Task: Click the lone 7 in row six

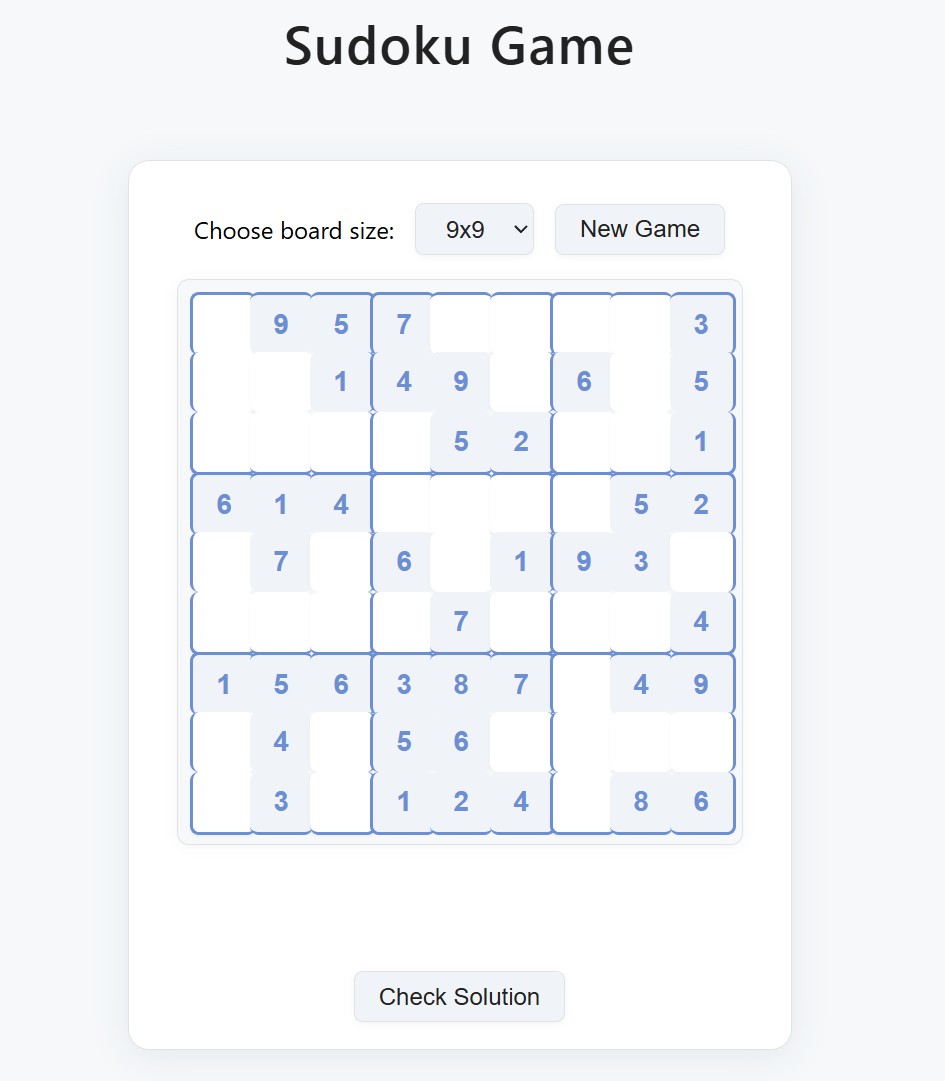Action: [460, 621]
